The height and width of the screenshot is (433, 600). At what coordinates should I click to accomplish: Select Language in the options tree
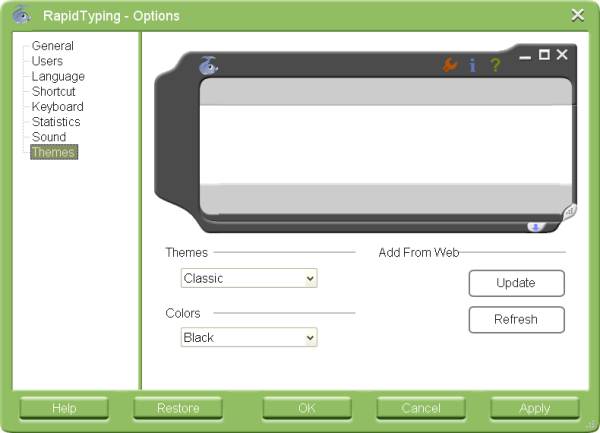pyautogui.click(x=58, y=77)
